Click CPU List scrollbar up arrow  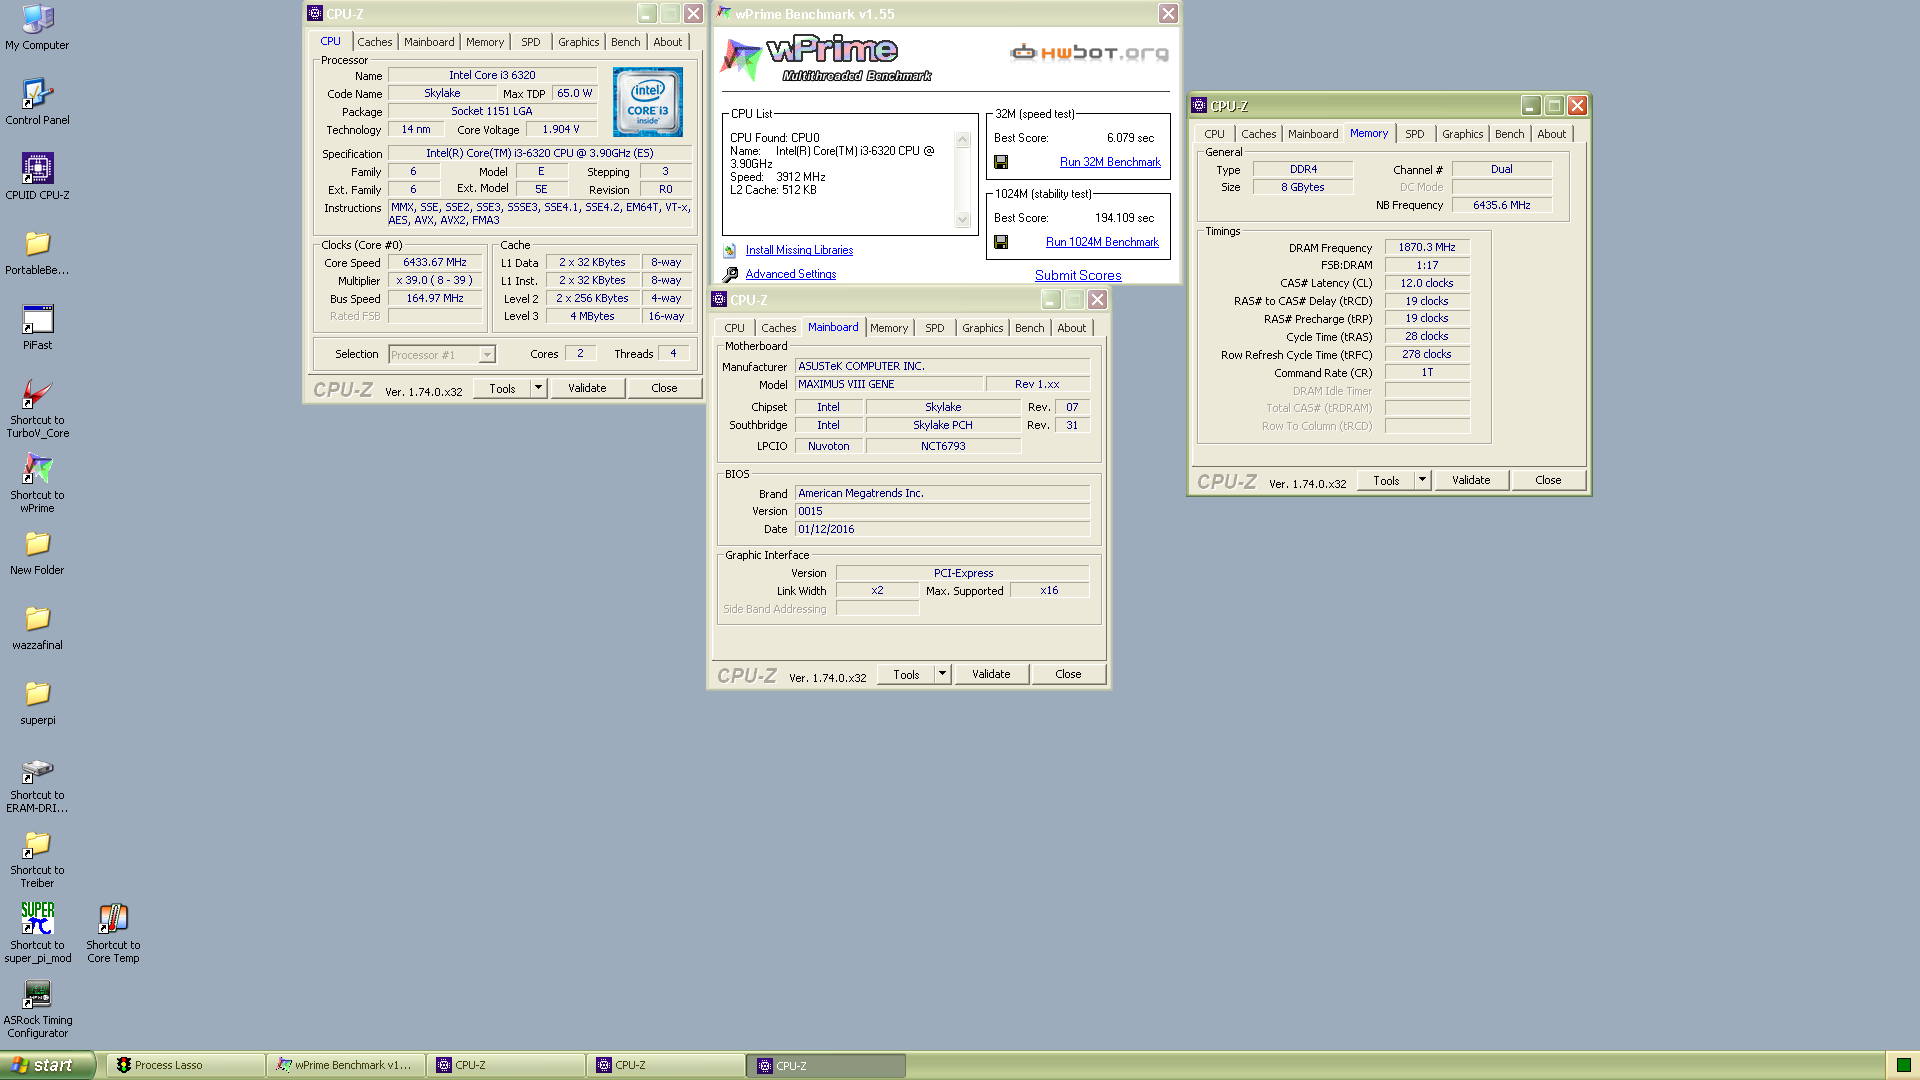point(963,139)
